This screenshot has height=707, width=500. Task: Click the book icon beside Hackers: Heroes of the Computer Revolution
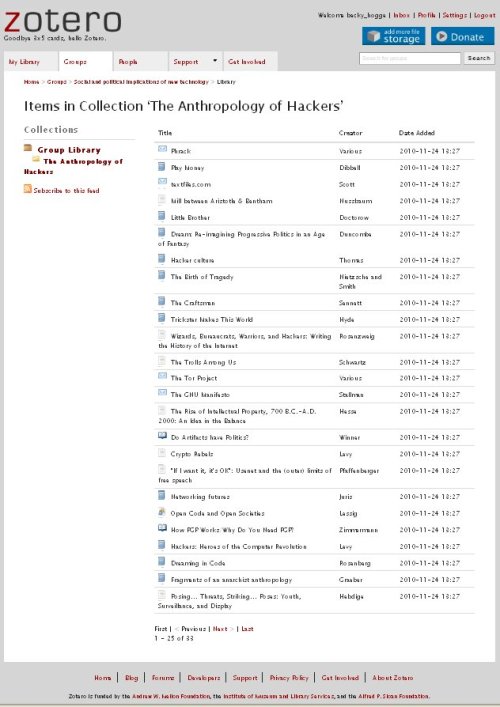click(x=161, y=545)
